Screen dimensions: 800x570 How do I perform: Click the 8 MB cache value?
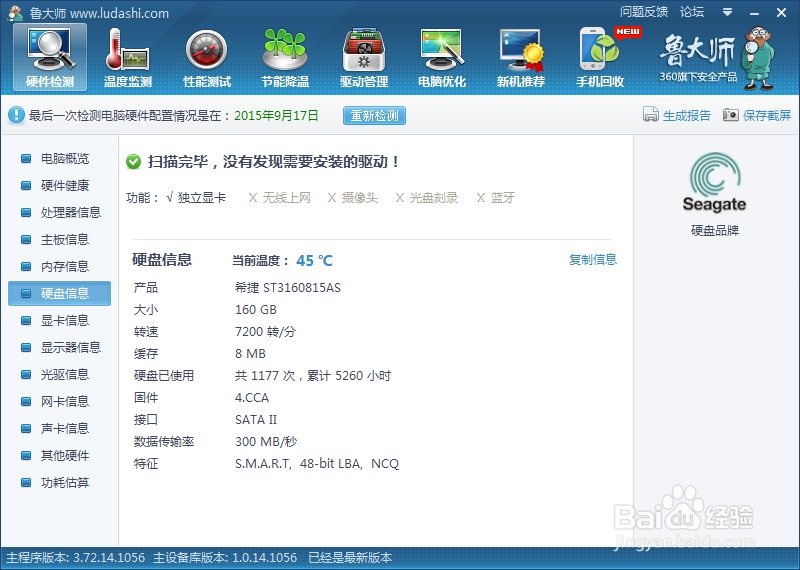(x=250, y=354)
